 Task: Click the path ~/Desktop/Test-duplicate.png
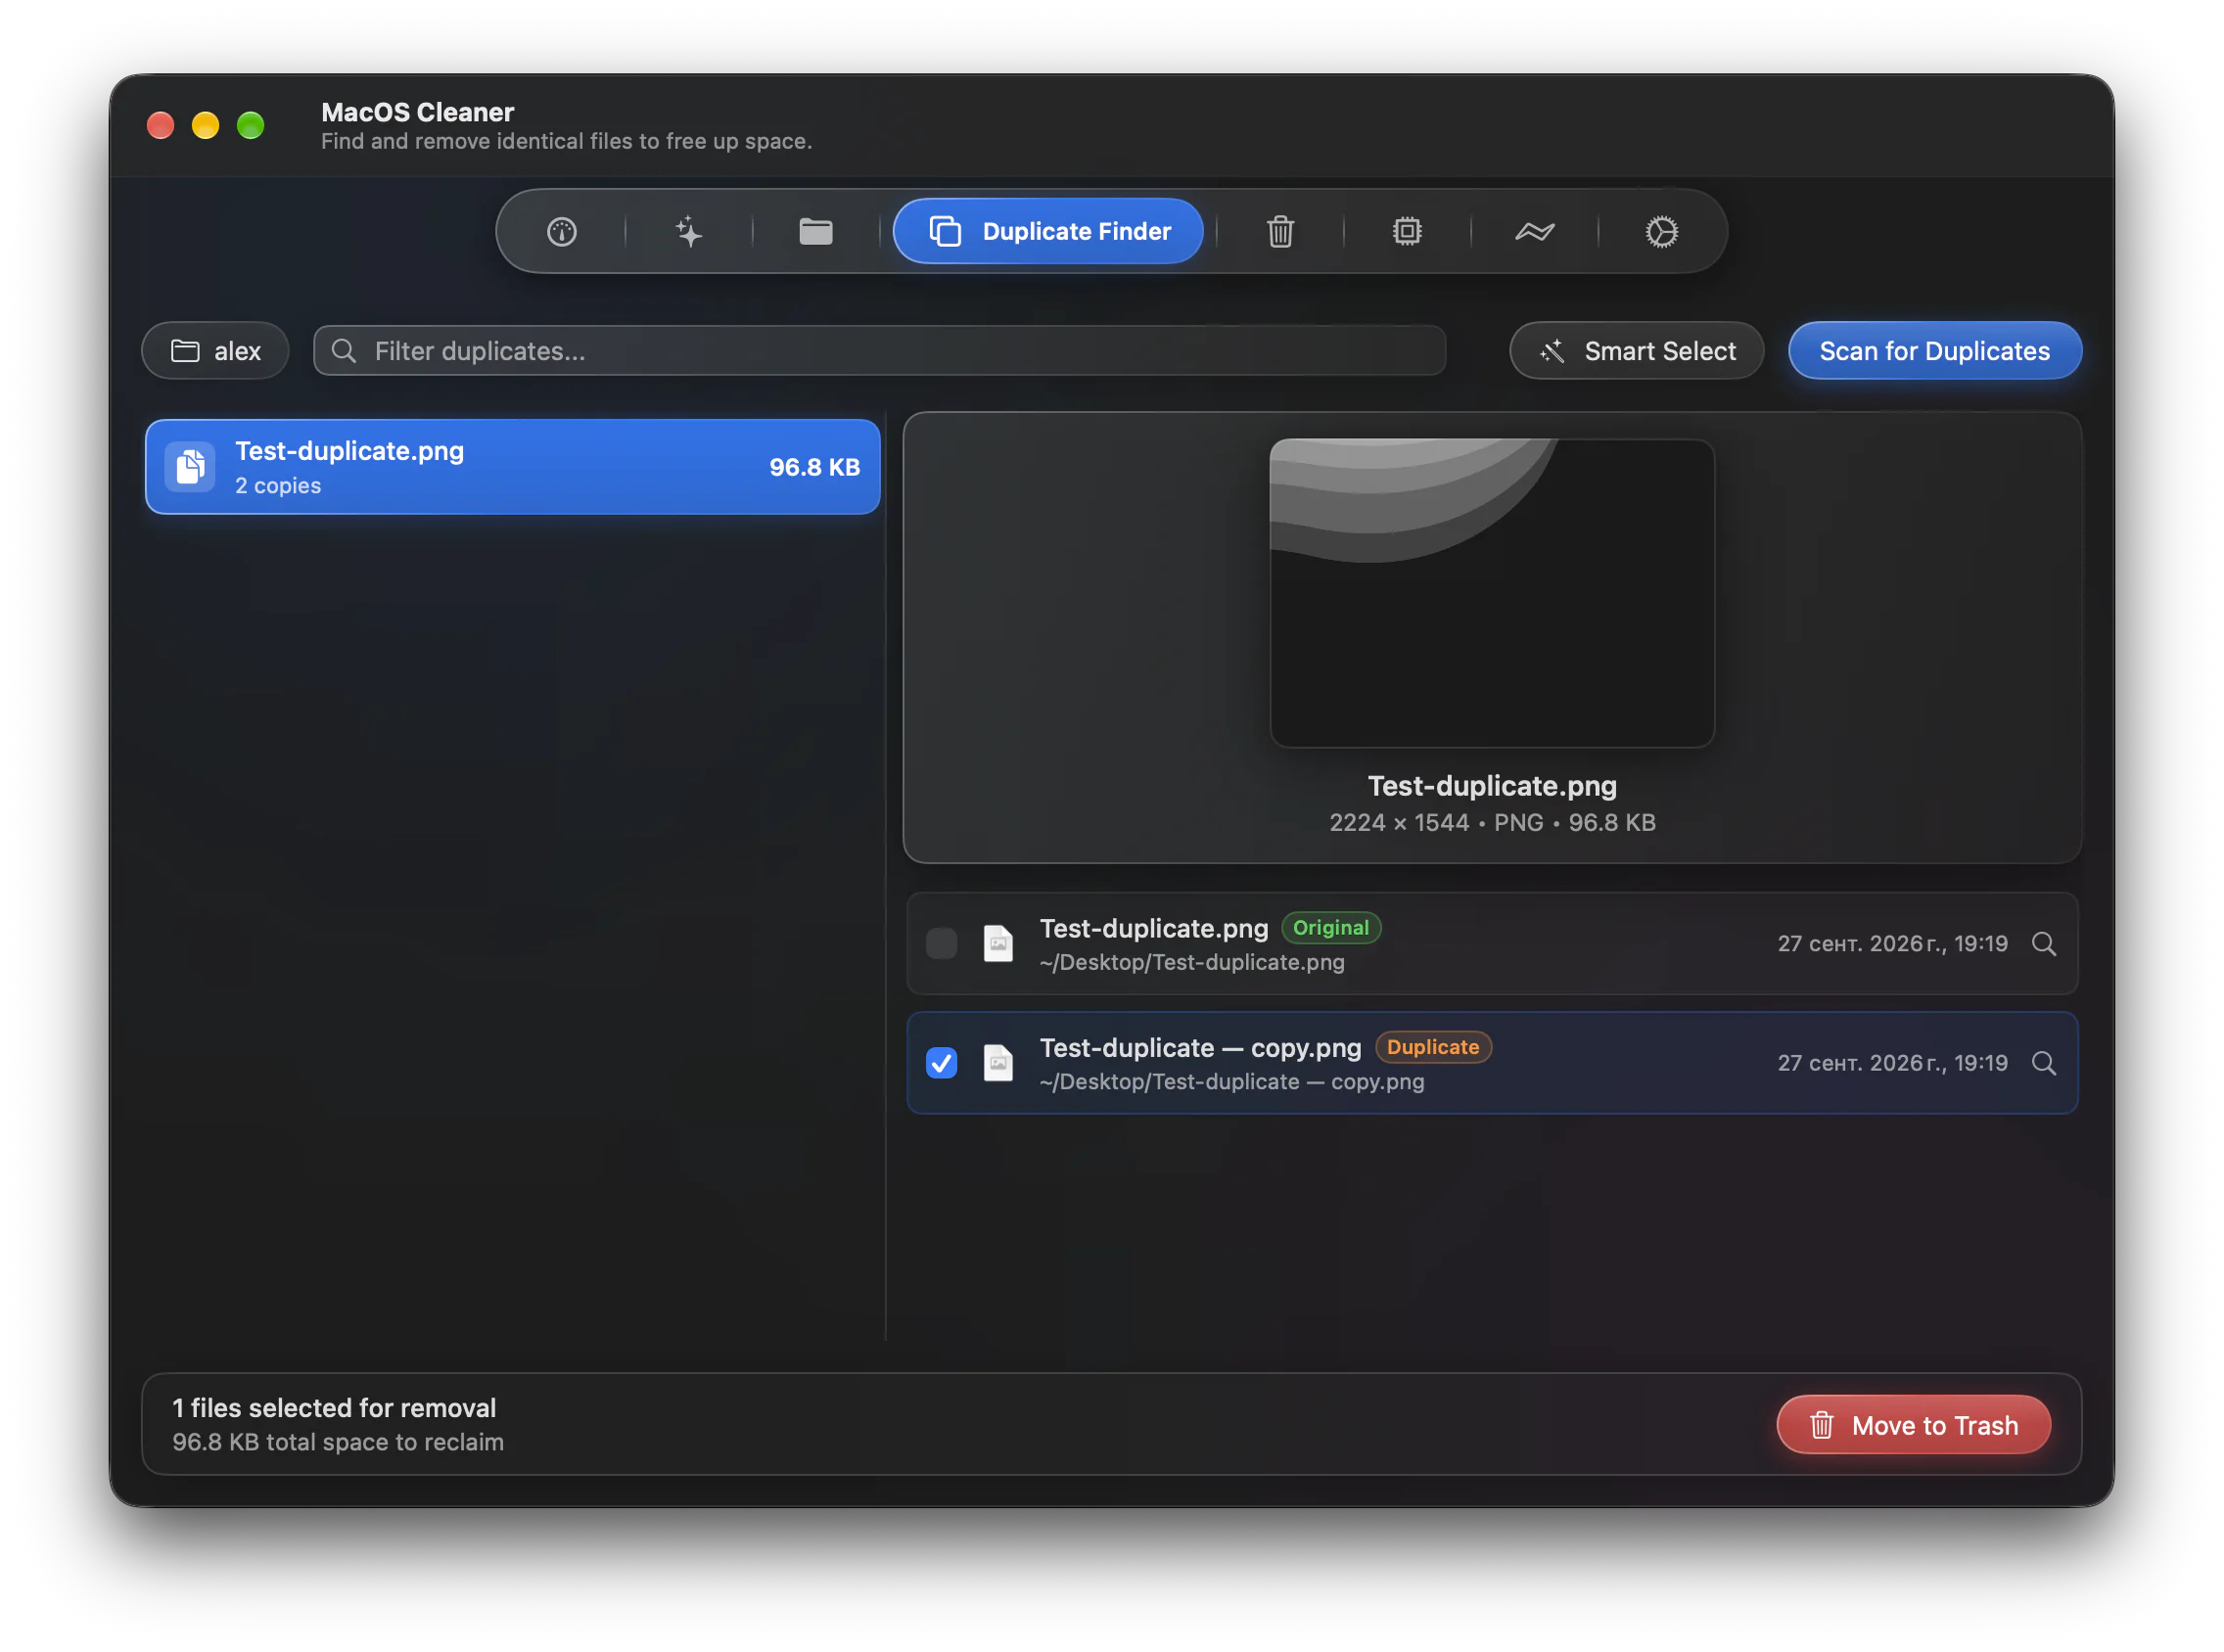[1192, 963]
